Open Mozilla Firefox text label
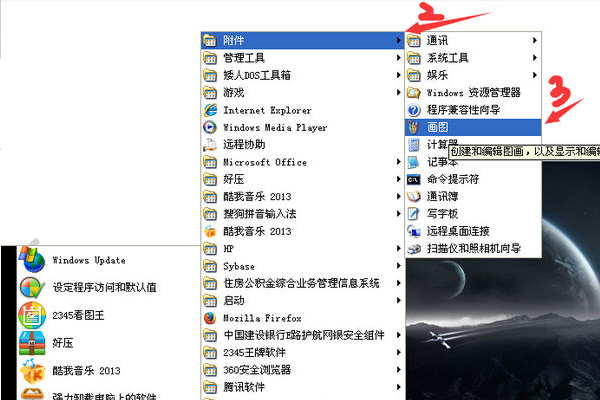The image size is (600, 400). (262, 318)
